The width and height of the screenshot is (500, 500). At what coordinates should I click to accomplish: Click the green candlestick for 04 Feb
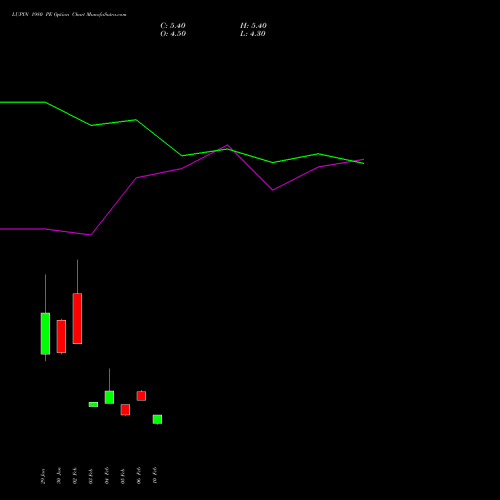[x=109, y=397]
